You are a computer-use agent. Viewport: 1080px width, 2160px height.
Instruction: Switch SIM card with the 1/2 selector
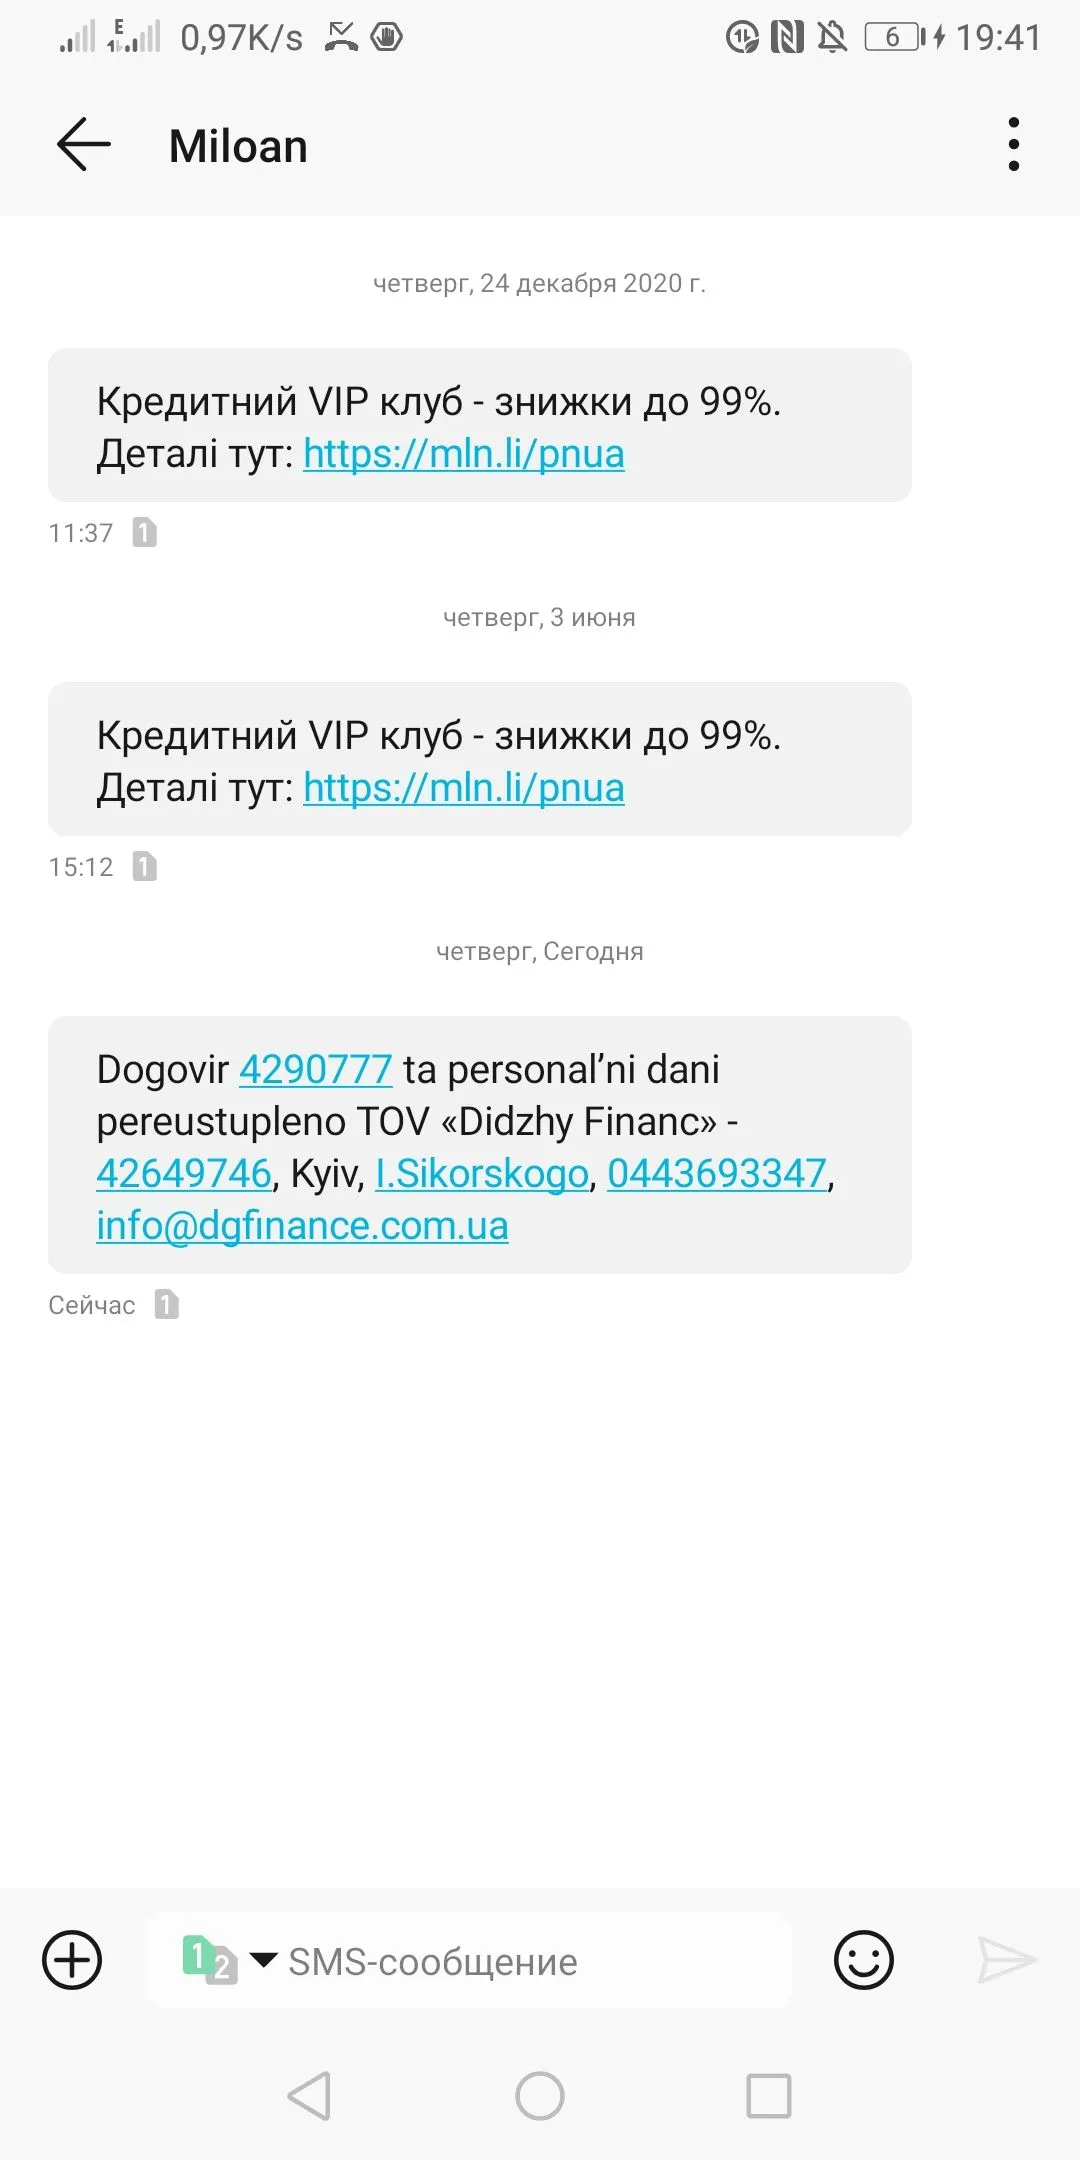210,1960
